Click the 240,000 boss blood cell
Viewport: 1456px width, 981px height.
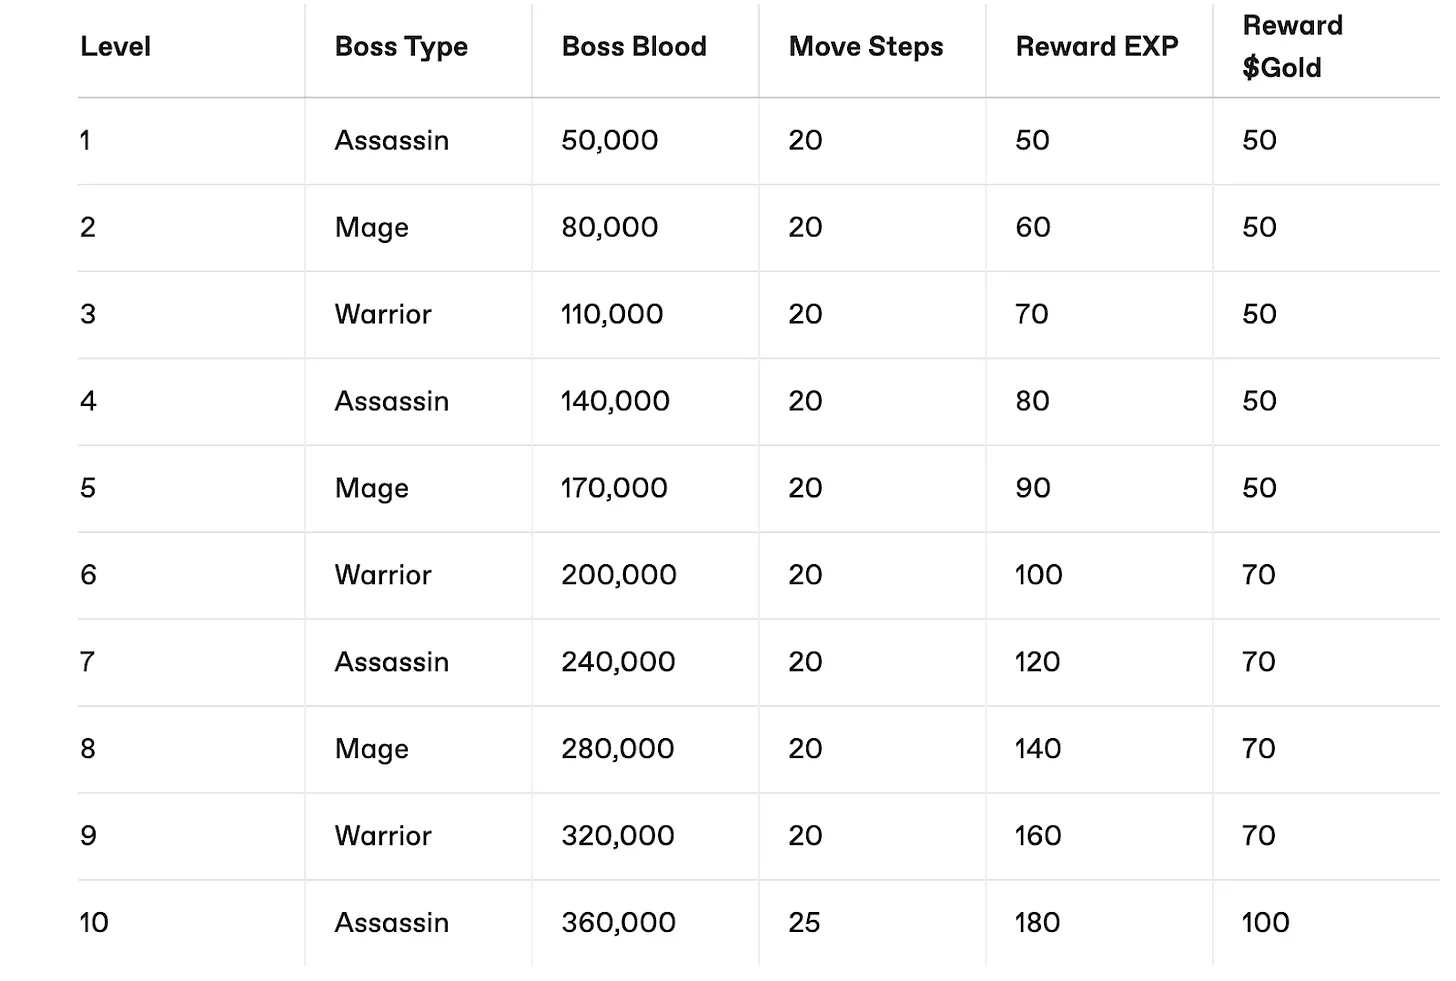click(x=618, y=662)
